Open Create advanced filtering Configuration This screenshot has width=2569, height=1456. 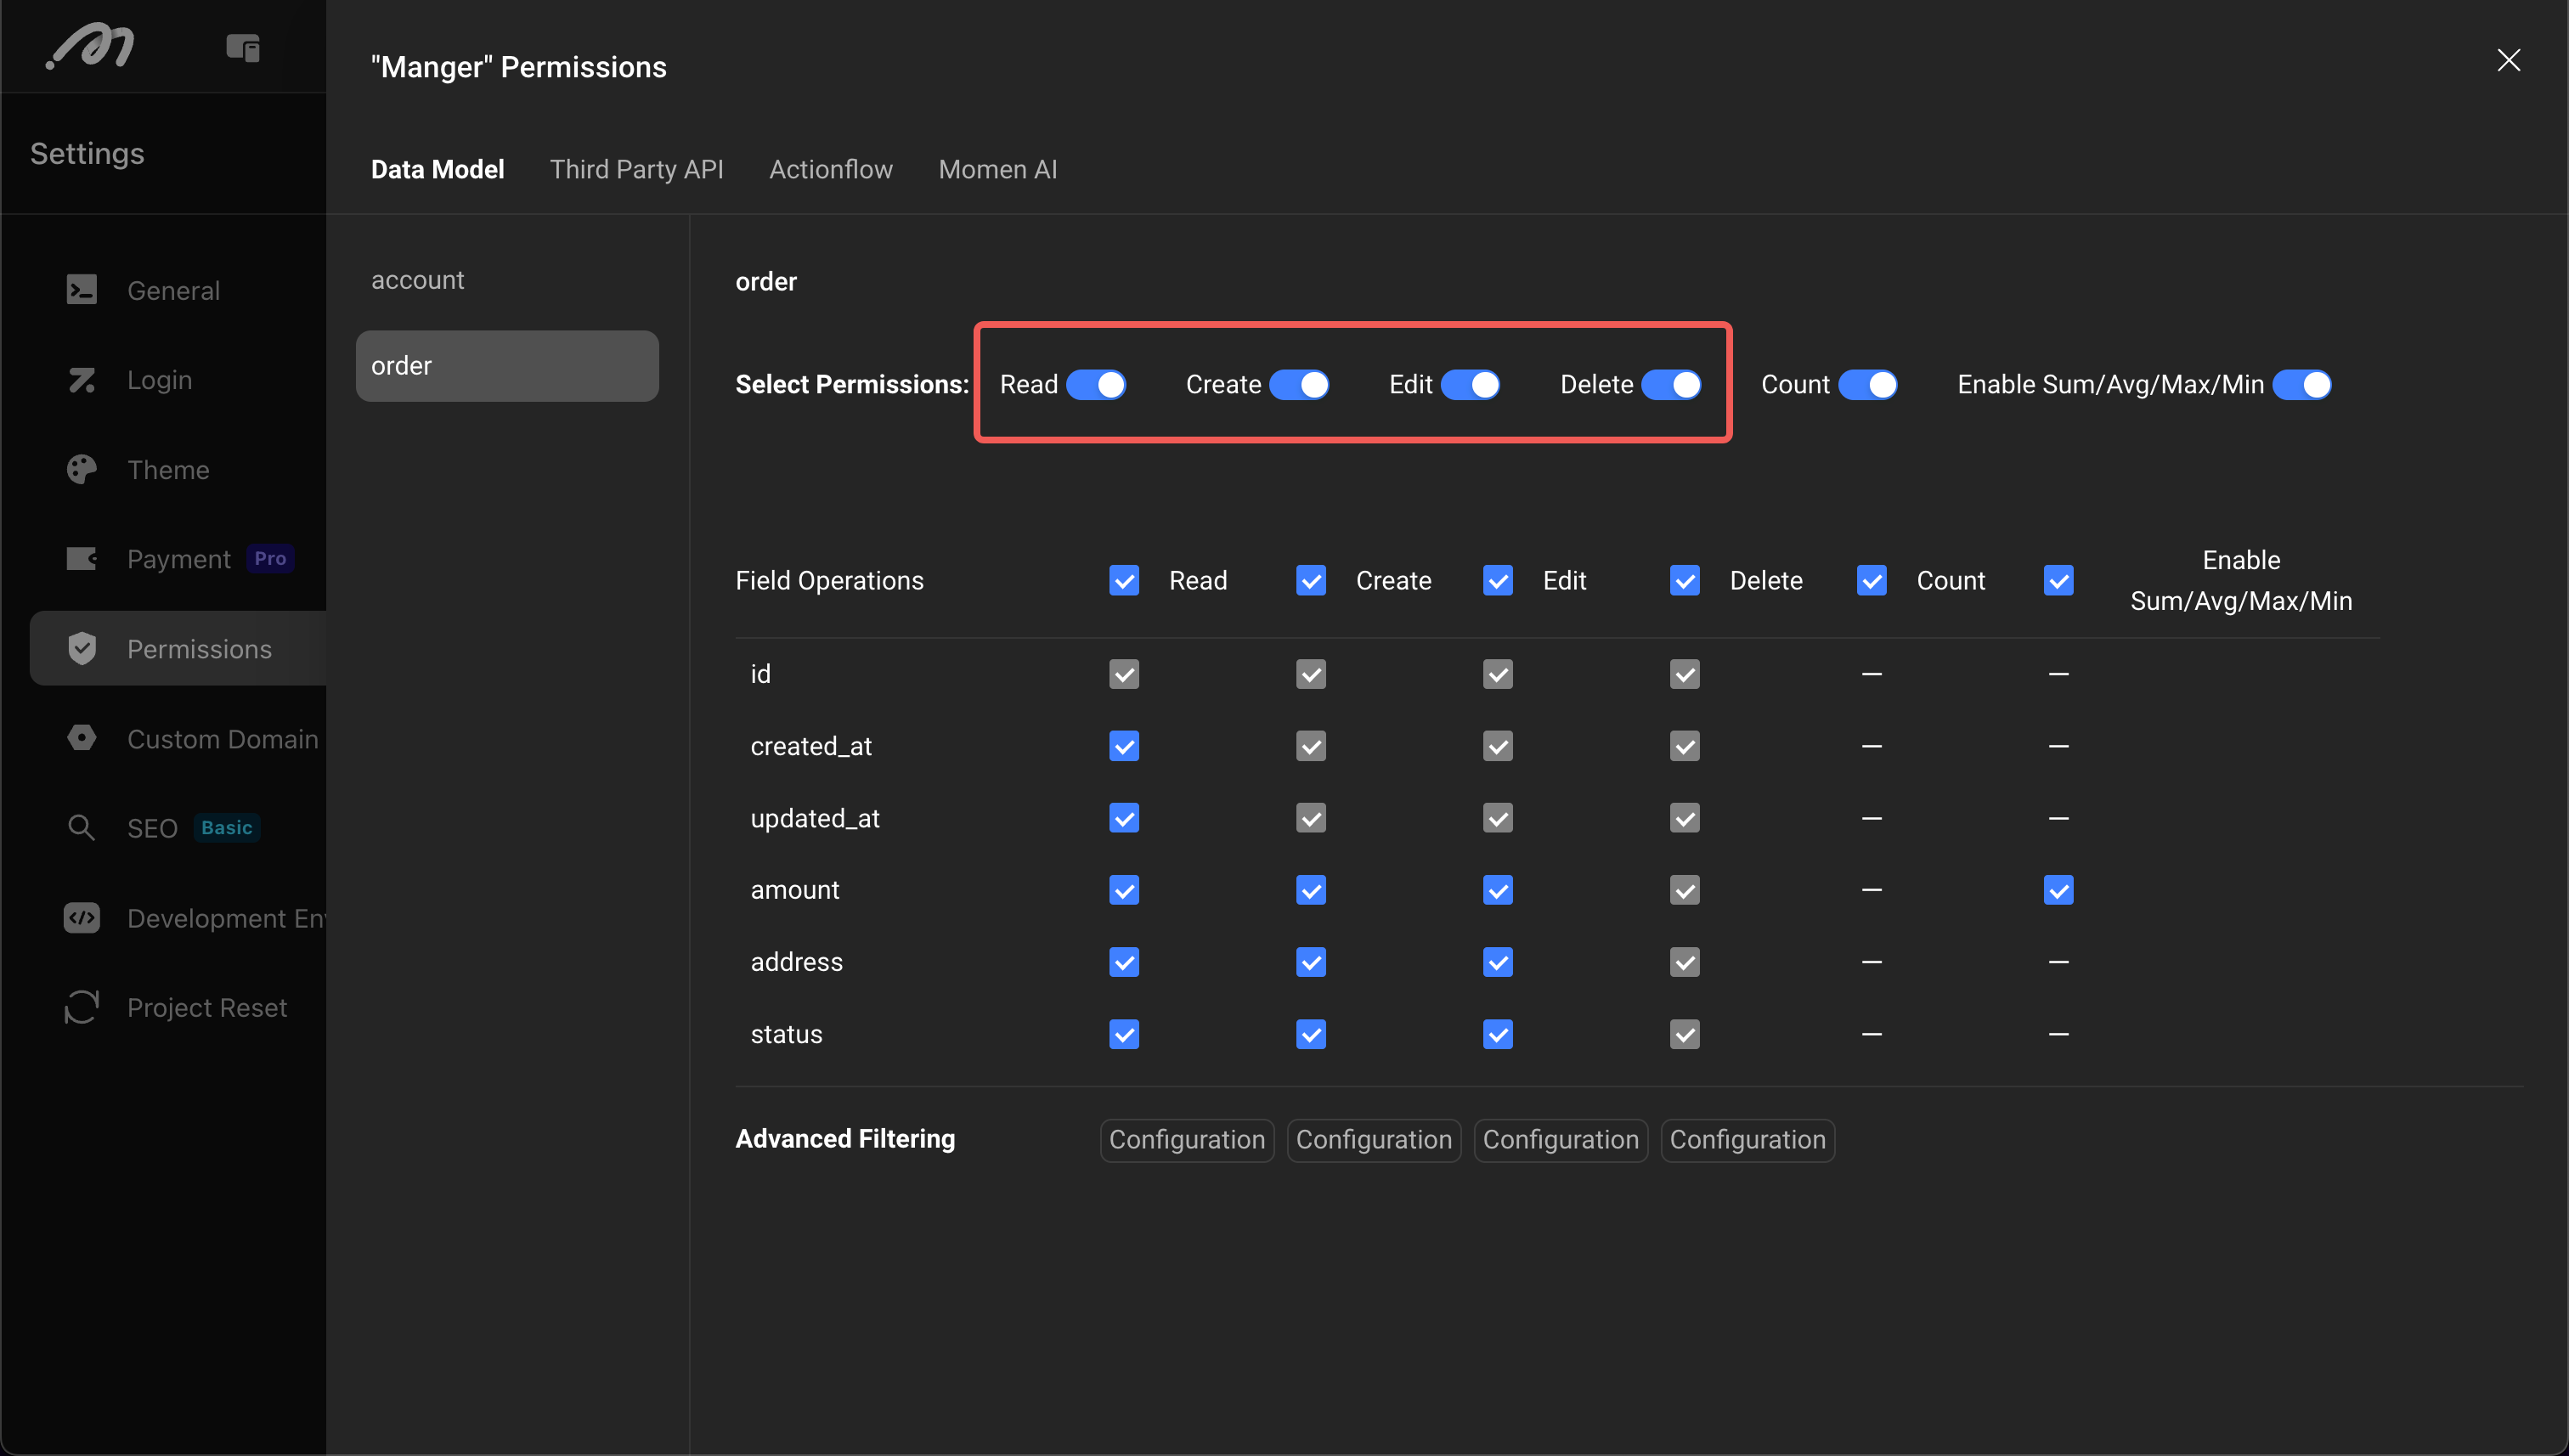pos(1374,1140)
